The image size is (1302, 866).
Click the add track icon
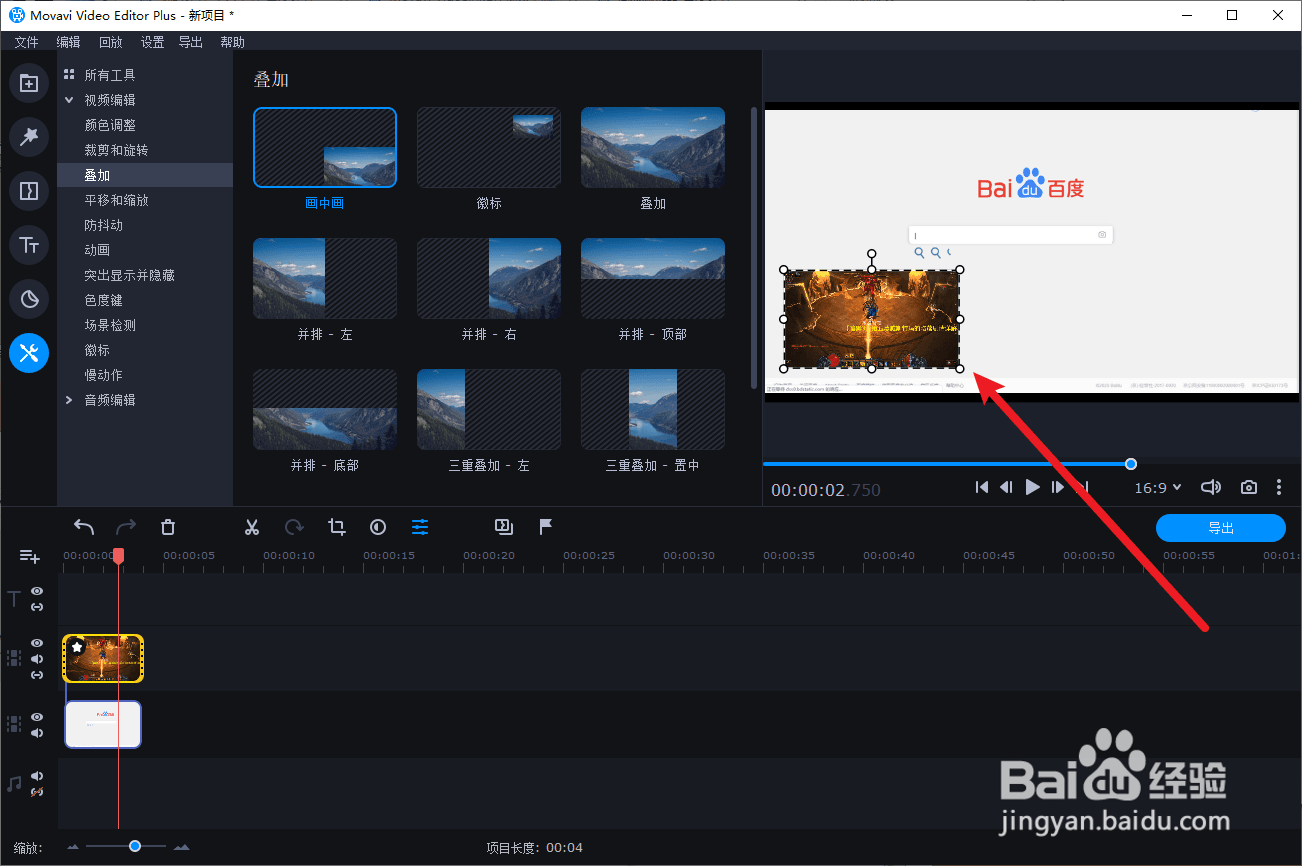tap(29, 556)
